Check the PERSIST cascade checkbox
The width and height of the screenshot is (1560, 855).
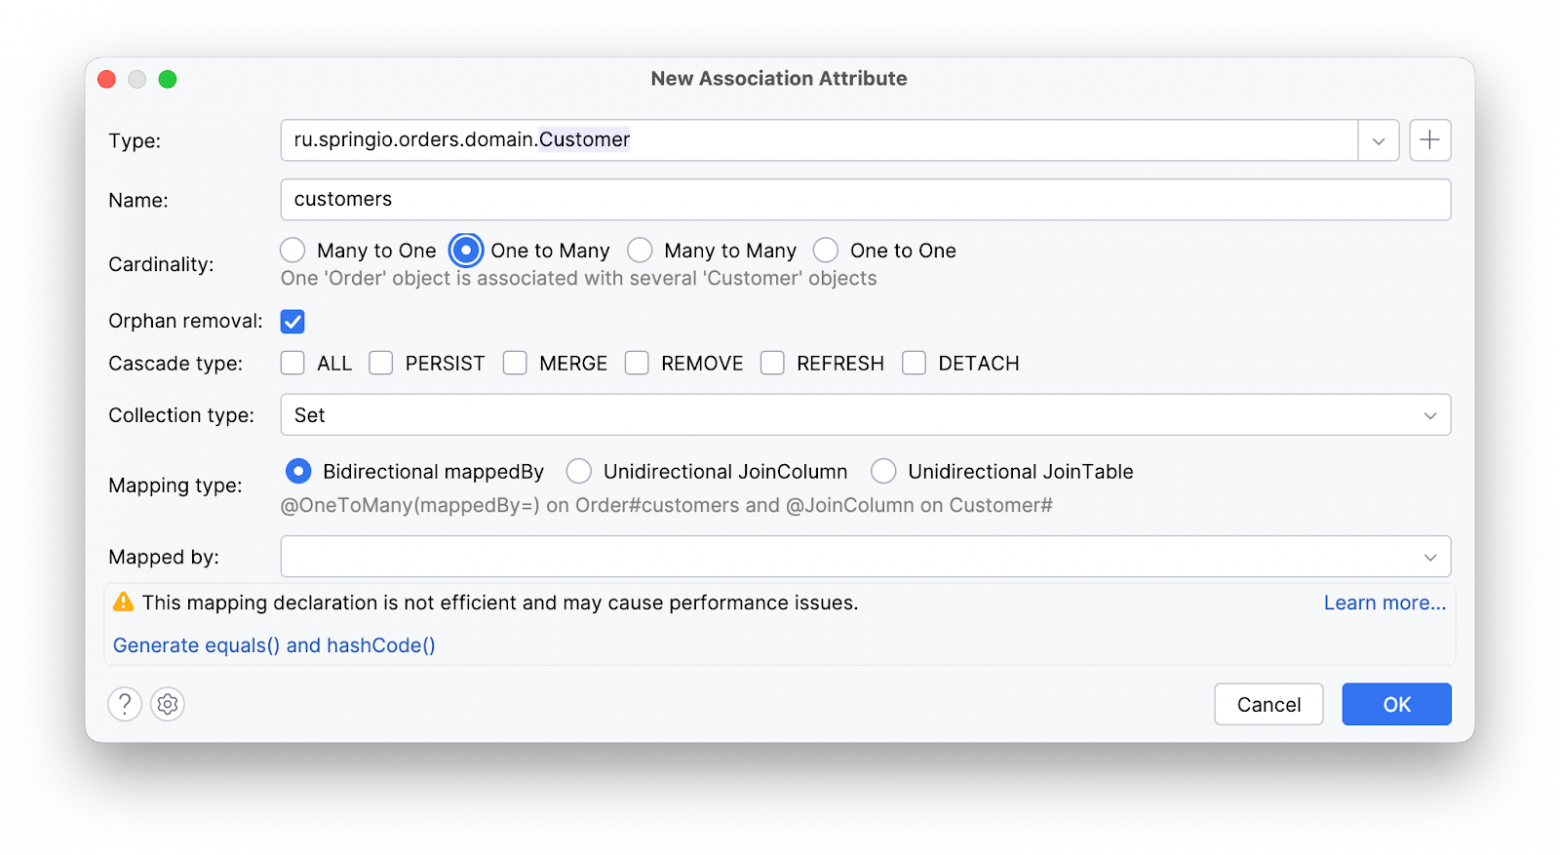point(381,363)
